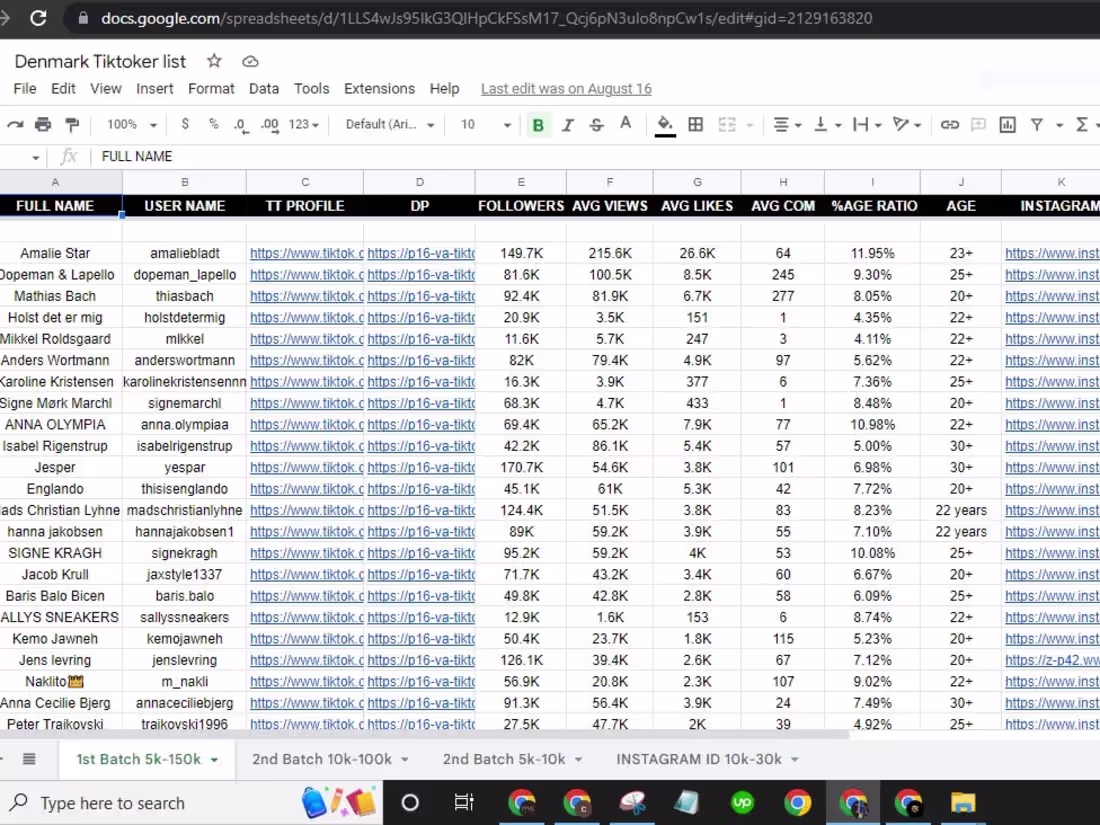
Task: Click the insert chart icon
Action: click(1007, 125)
